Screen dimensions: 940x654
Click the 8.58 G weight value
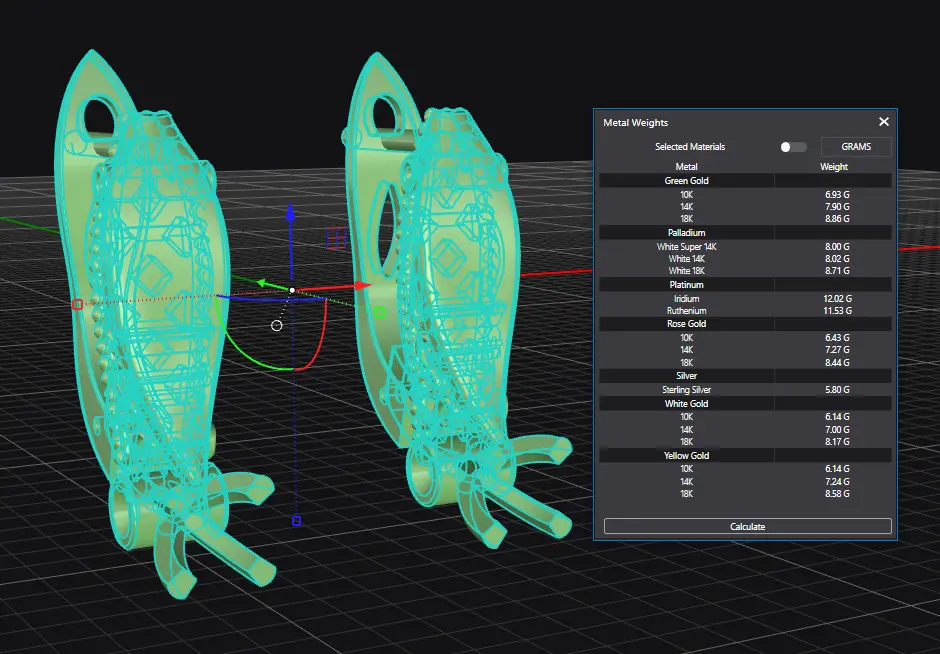tap(837, 494)
